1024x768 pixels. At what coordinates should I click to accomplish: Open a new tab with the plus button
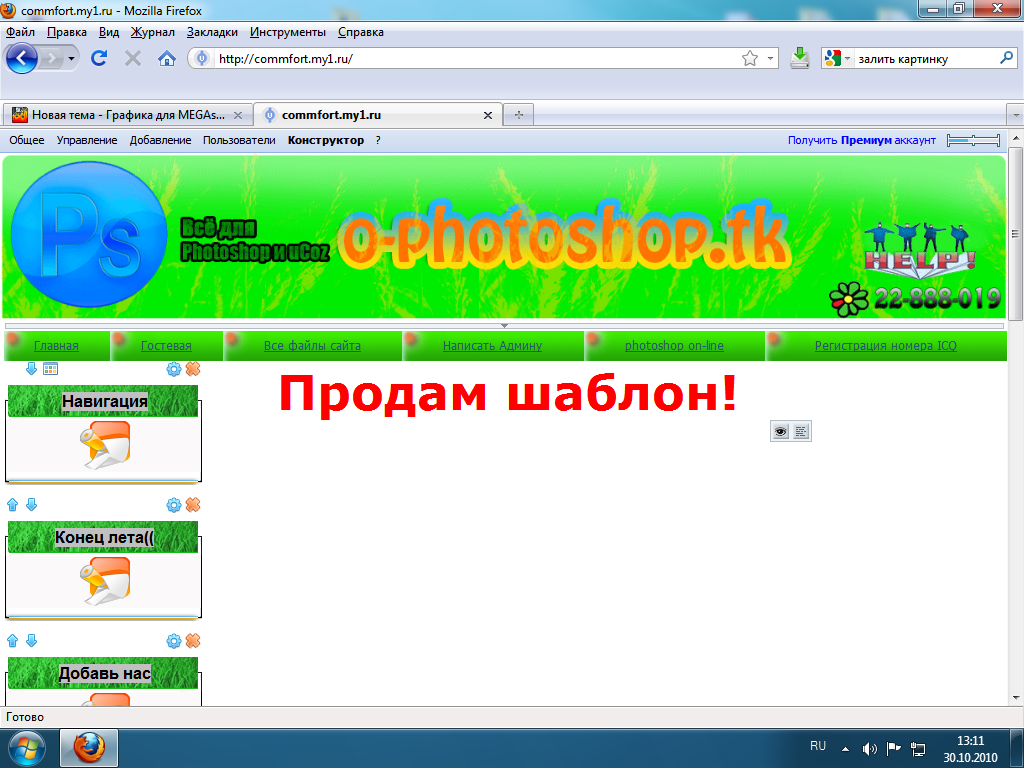(519, 114)
